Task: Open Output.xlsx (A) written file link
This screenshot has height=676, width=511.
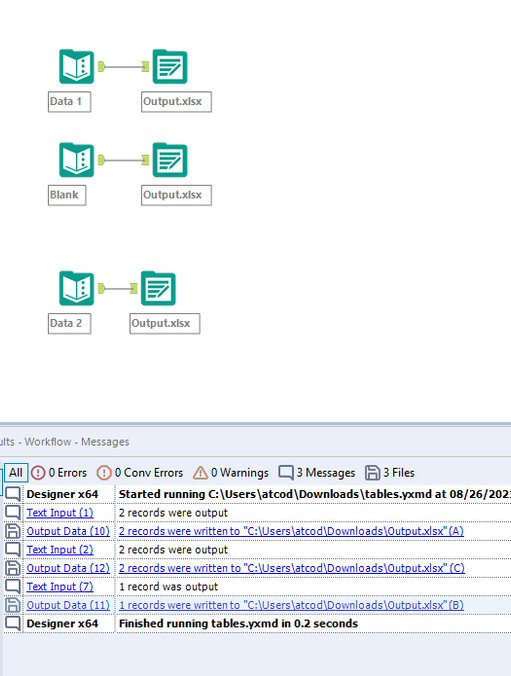Action: (292, 531)
